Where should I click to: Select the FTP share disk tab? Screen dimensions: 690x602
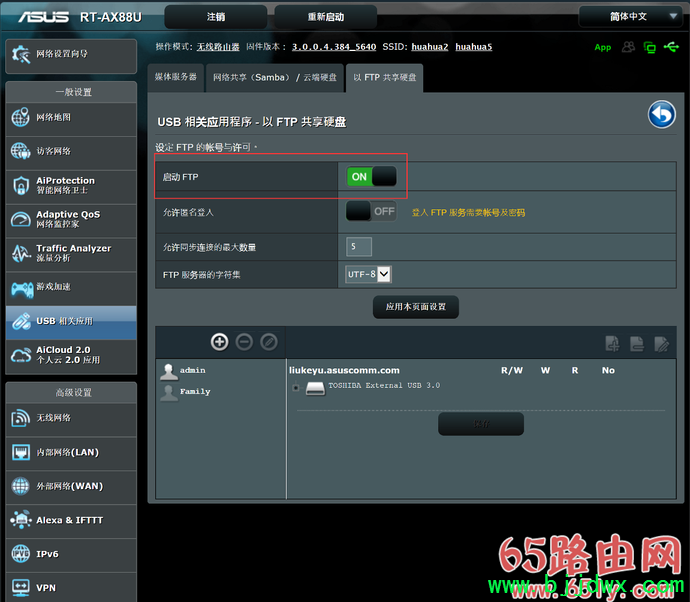click(x=385, y=77)
